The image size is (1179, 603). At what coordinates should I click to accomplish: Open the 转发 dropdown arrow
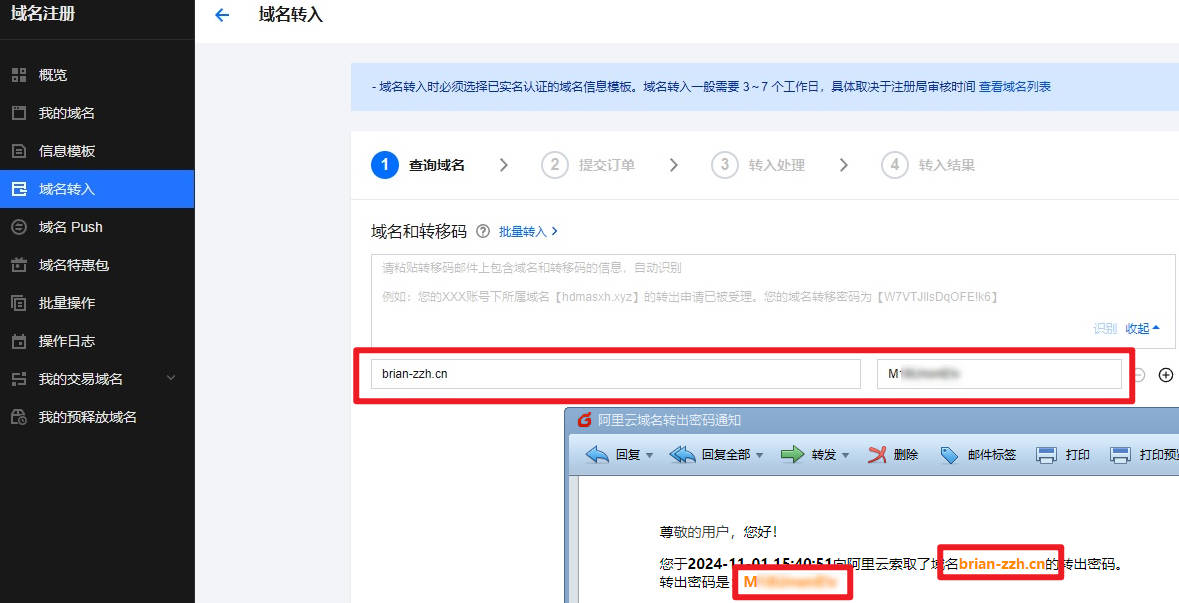pos(846,456)
